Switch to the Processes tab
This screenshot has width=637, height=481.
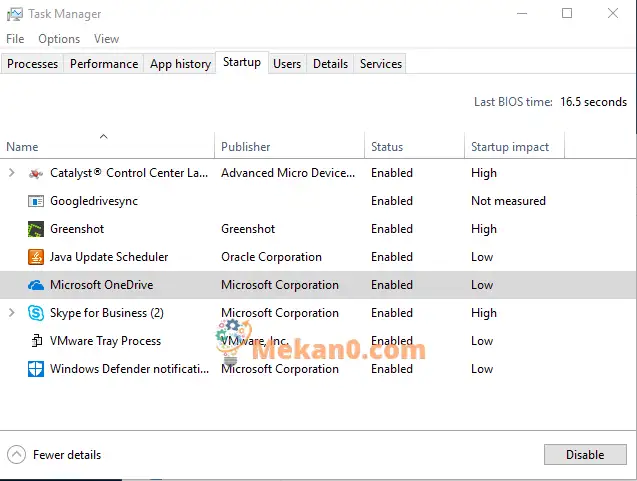pyautogui.click(x=32, y=64)
